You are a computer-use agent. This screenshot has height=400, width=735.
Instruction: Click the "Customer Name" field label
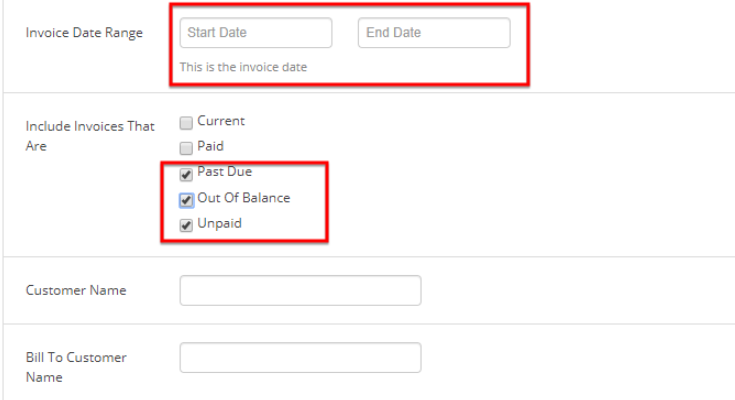coord(75,290)
